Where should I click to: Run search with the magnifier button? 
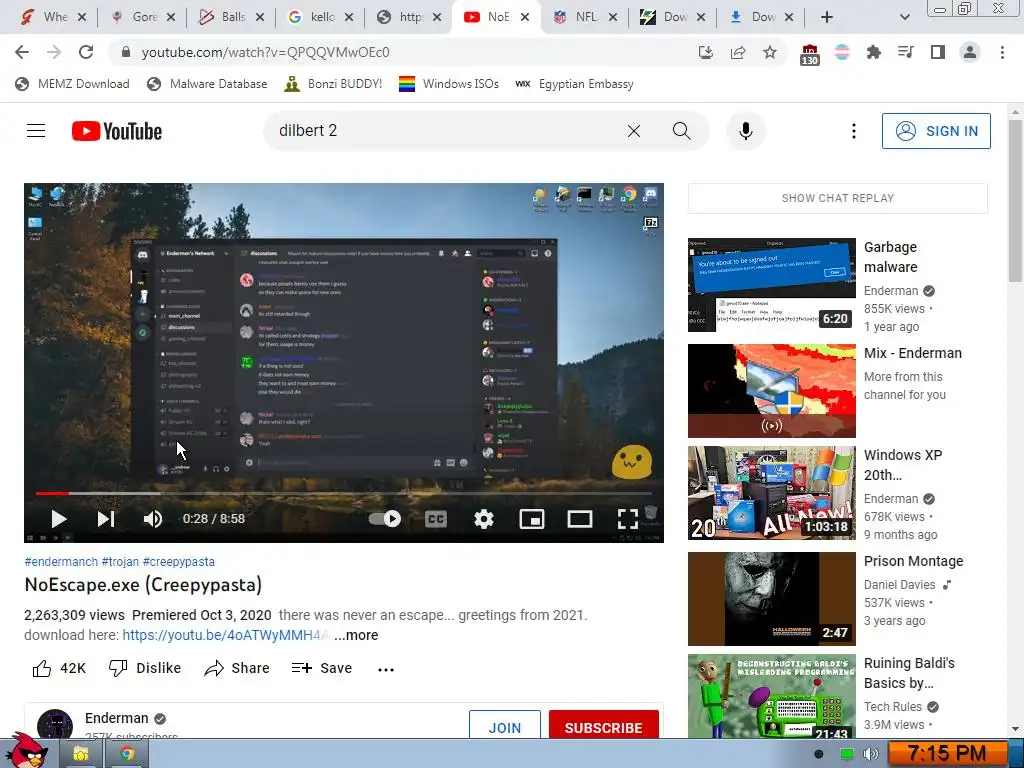click(682, 131)
